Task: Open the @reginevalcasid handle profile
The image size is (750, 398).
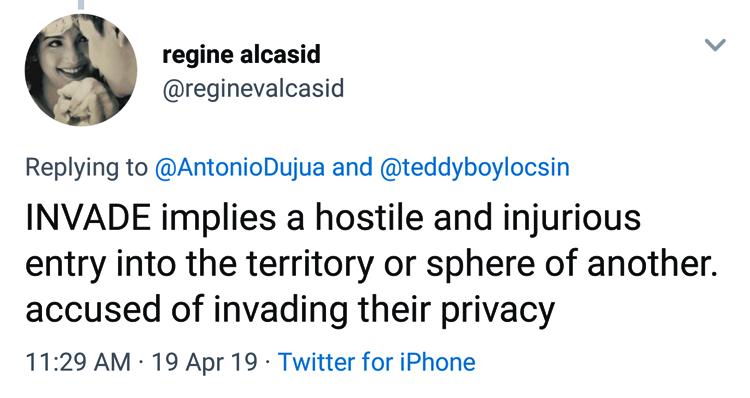Action: (x=253, y=89)
